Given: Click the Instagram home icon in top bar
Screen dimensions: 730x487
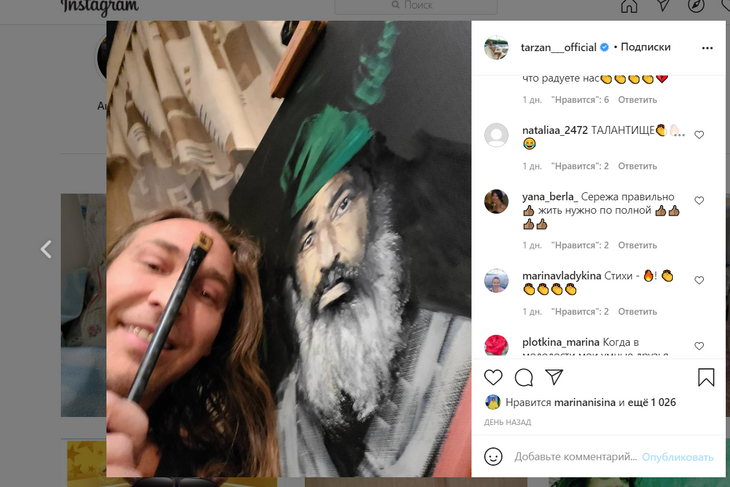Looking at the screenshot, I should tap(629, 6).
